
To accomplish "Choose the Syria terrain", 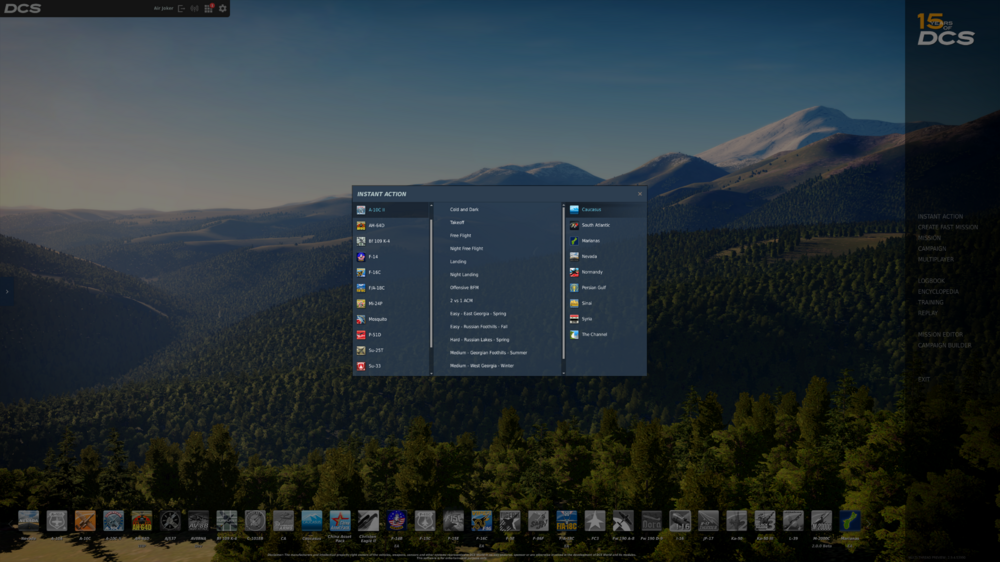I will pos(605,319).
